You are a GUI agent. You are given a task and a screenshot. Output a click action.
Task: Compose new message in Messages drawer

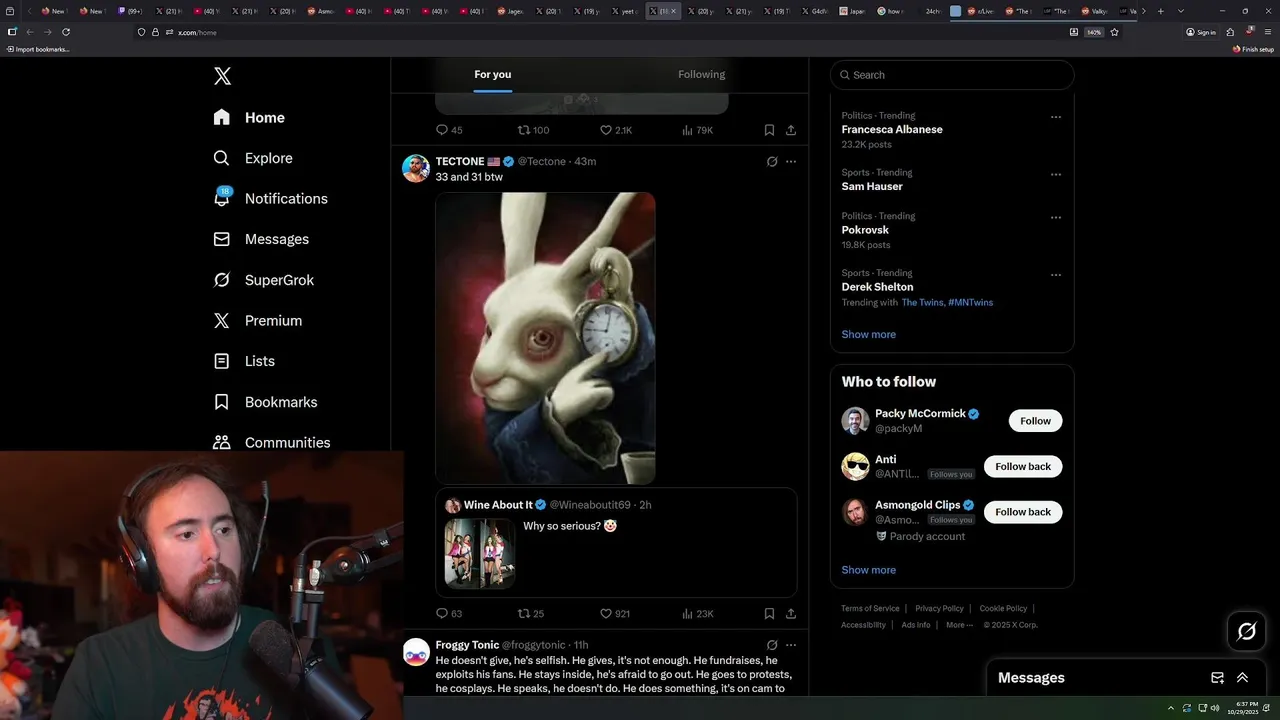[x=1217, y=678]
